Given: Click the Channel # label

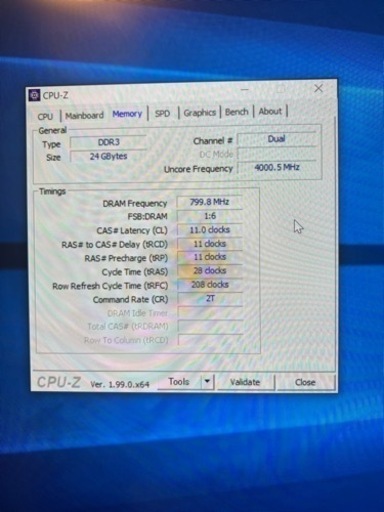Looking at the screenshot, I should 213,141.
